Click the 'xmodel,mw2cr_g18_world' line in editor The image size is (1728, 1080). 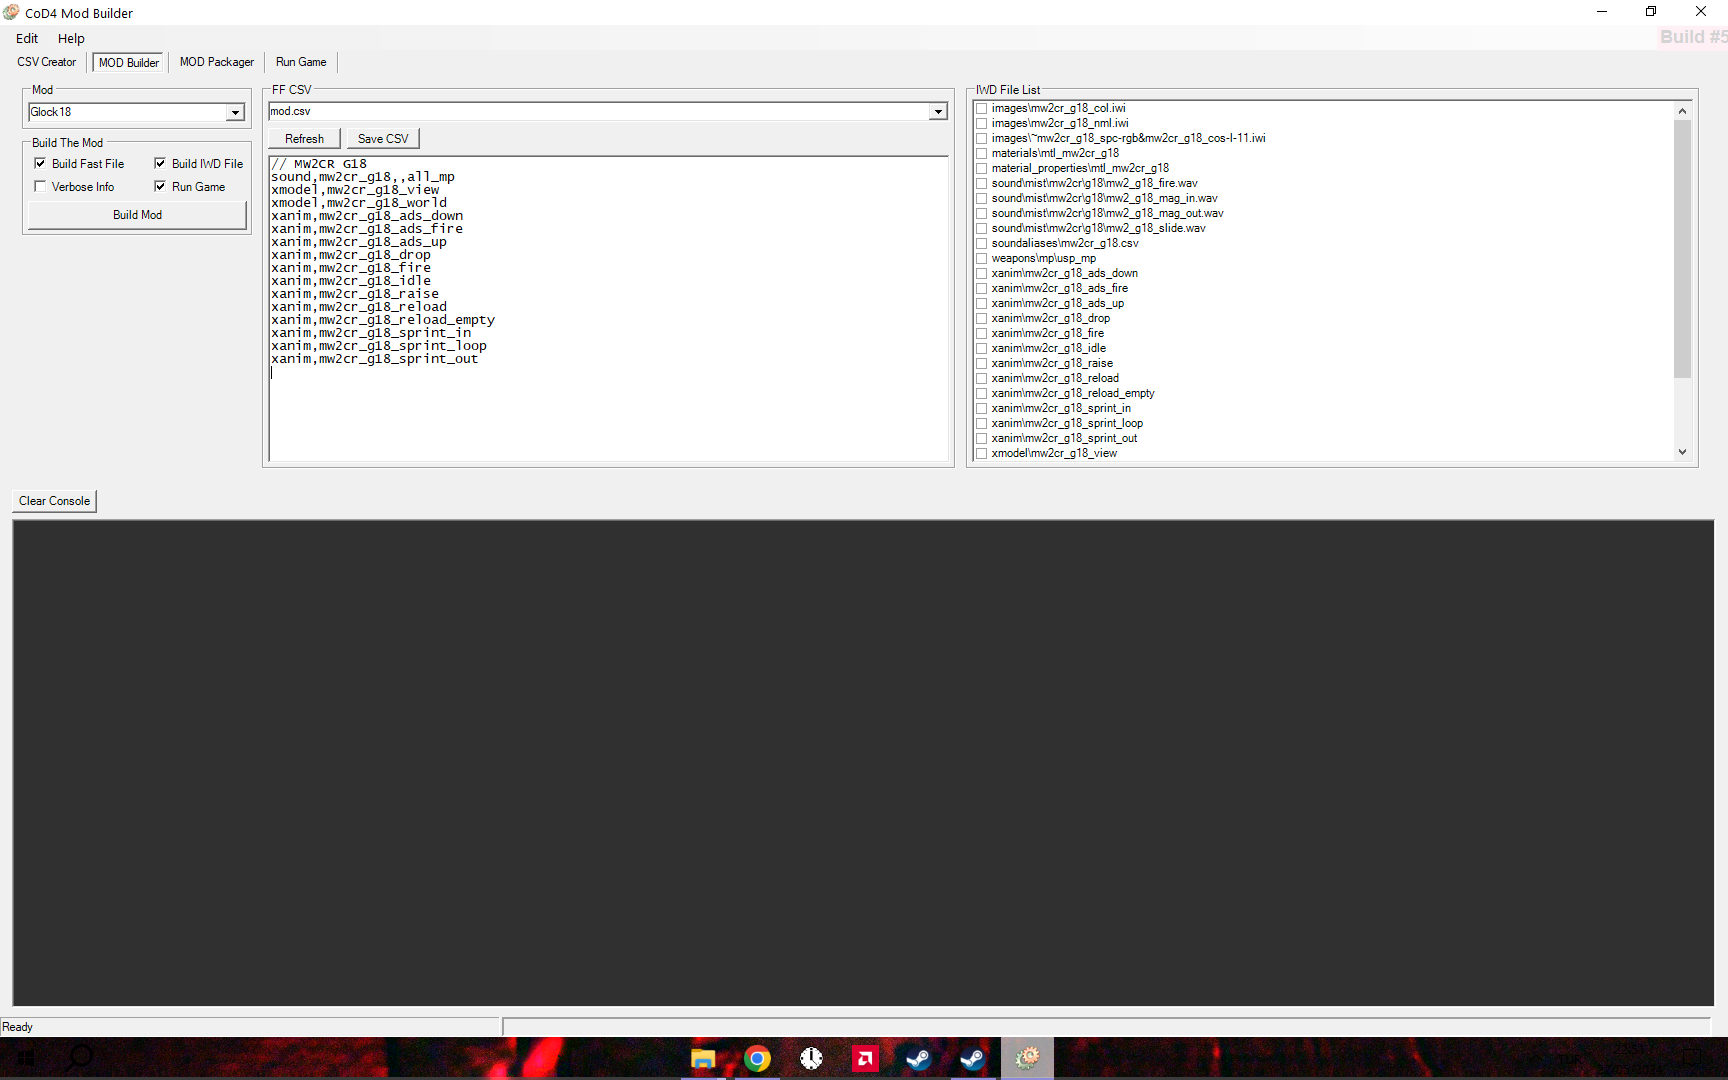[x=359, y=203]
